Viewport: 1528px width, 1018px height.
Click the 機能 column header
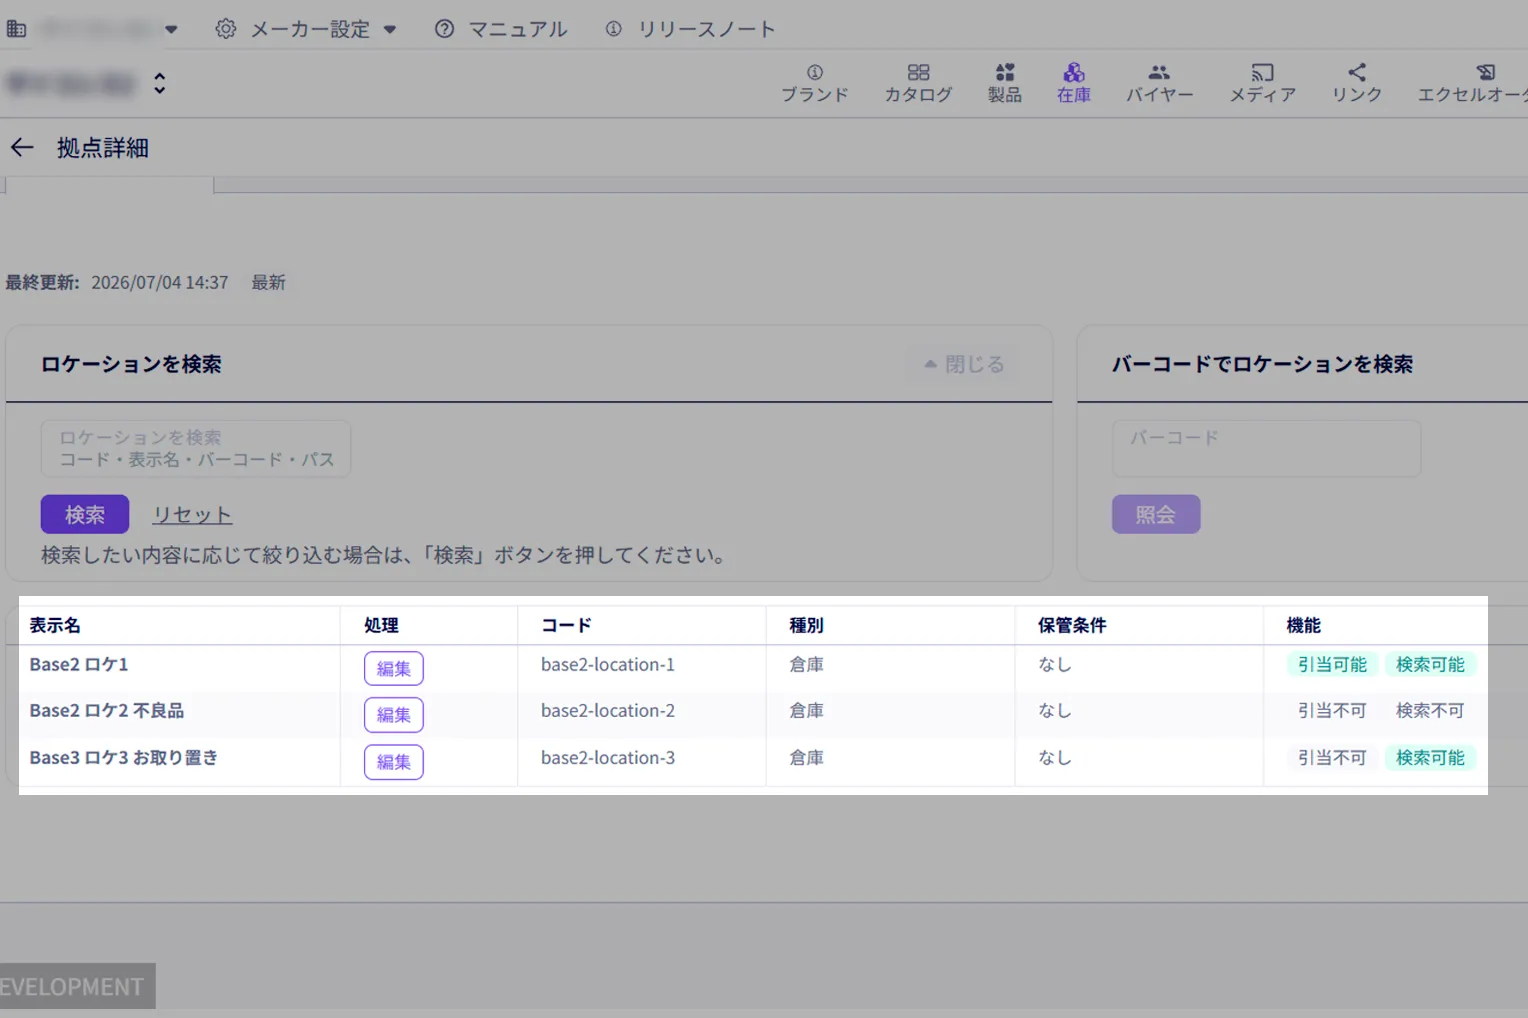(x=1303, y=625)
